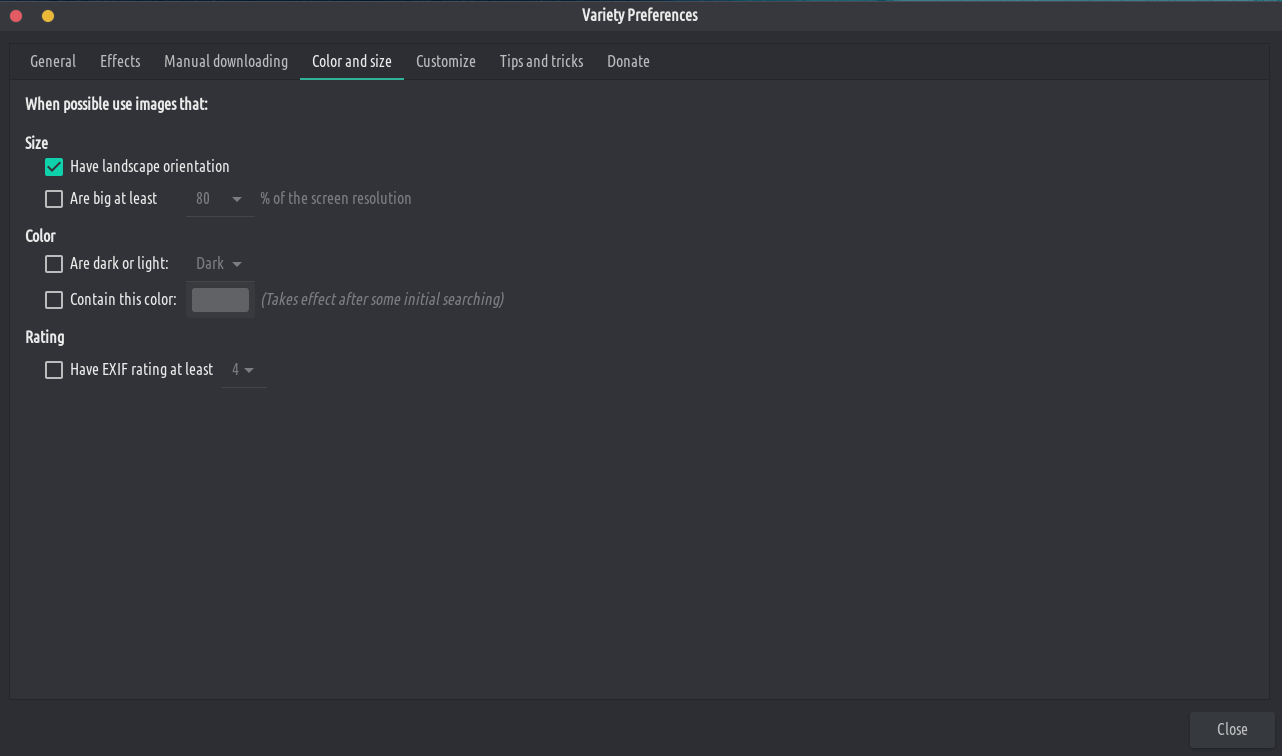Select the Color and size tab

352,61
